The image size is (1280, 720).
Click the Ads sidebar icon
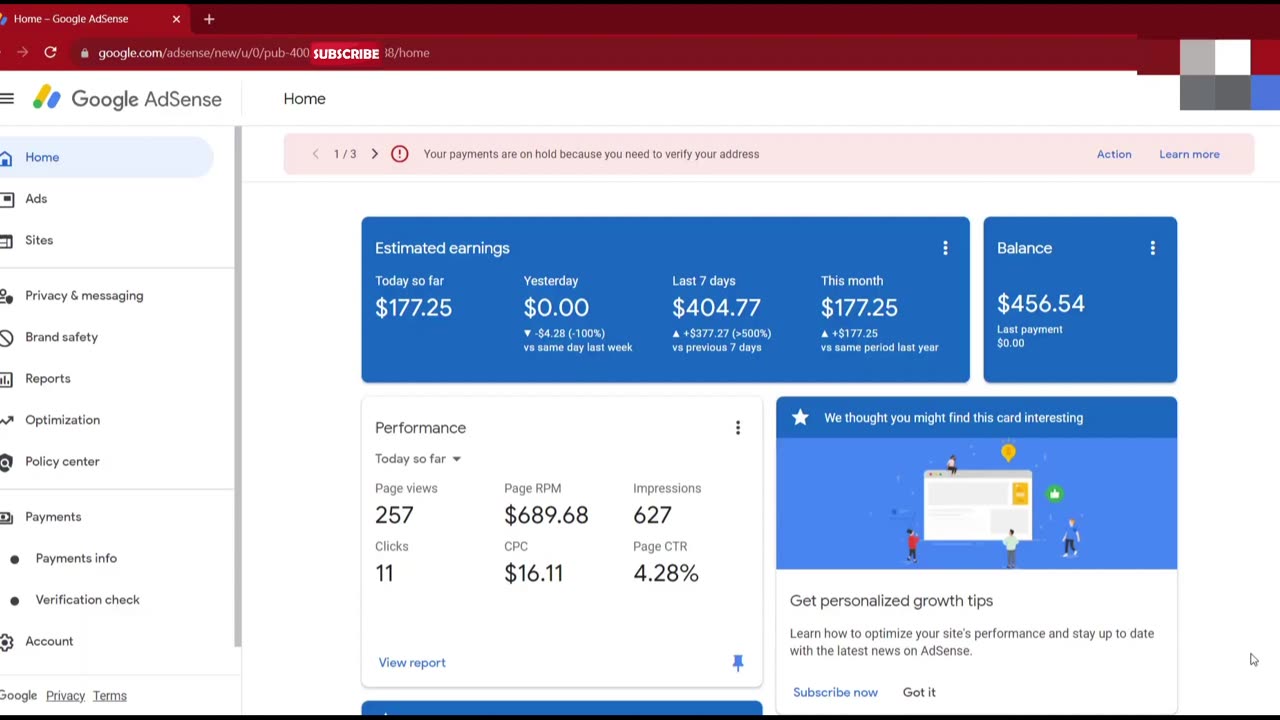coord(6,199)
